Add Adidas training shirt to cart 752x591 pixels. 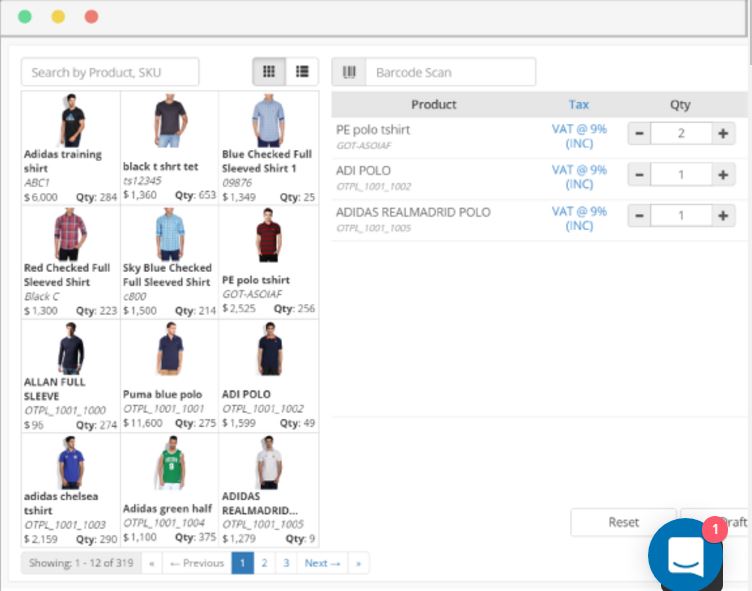click(x=70, y=148)
